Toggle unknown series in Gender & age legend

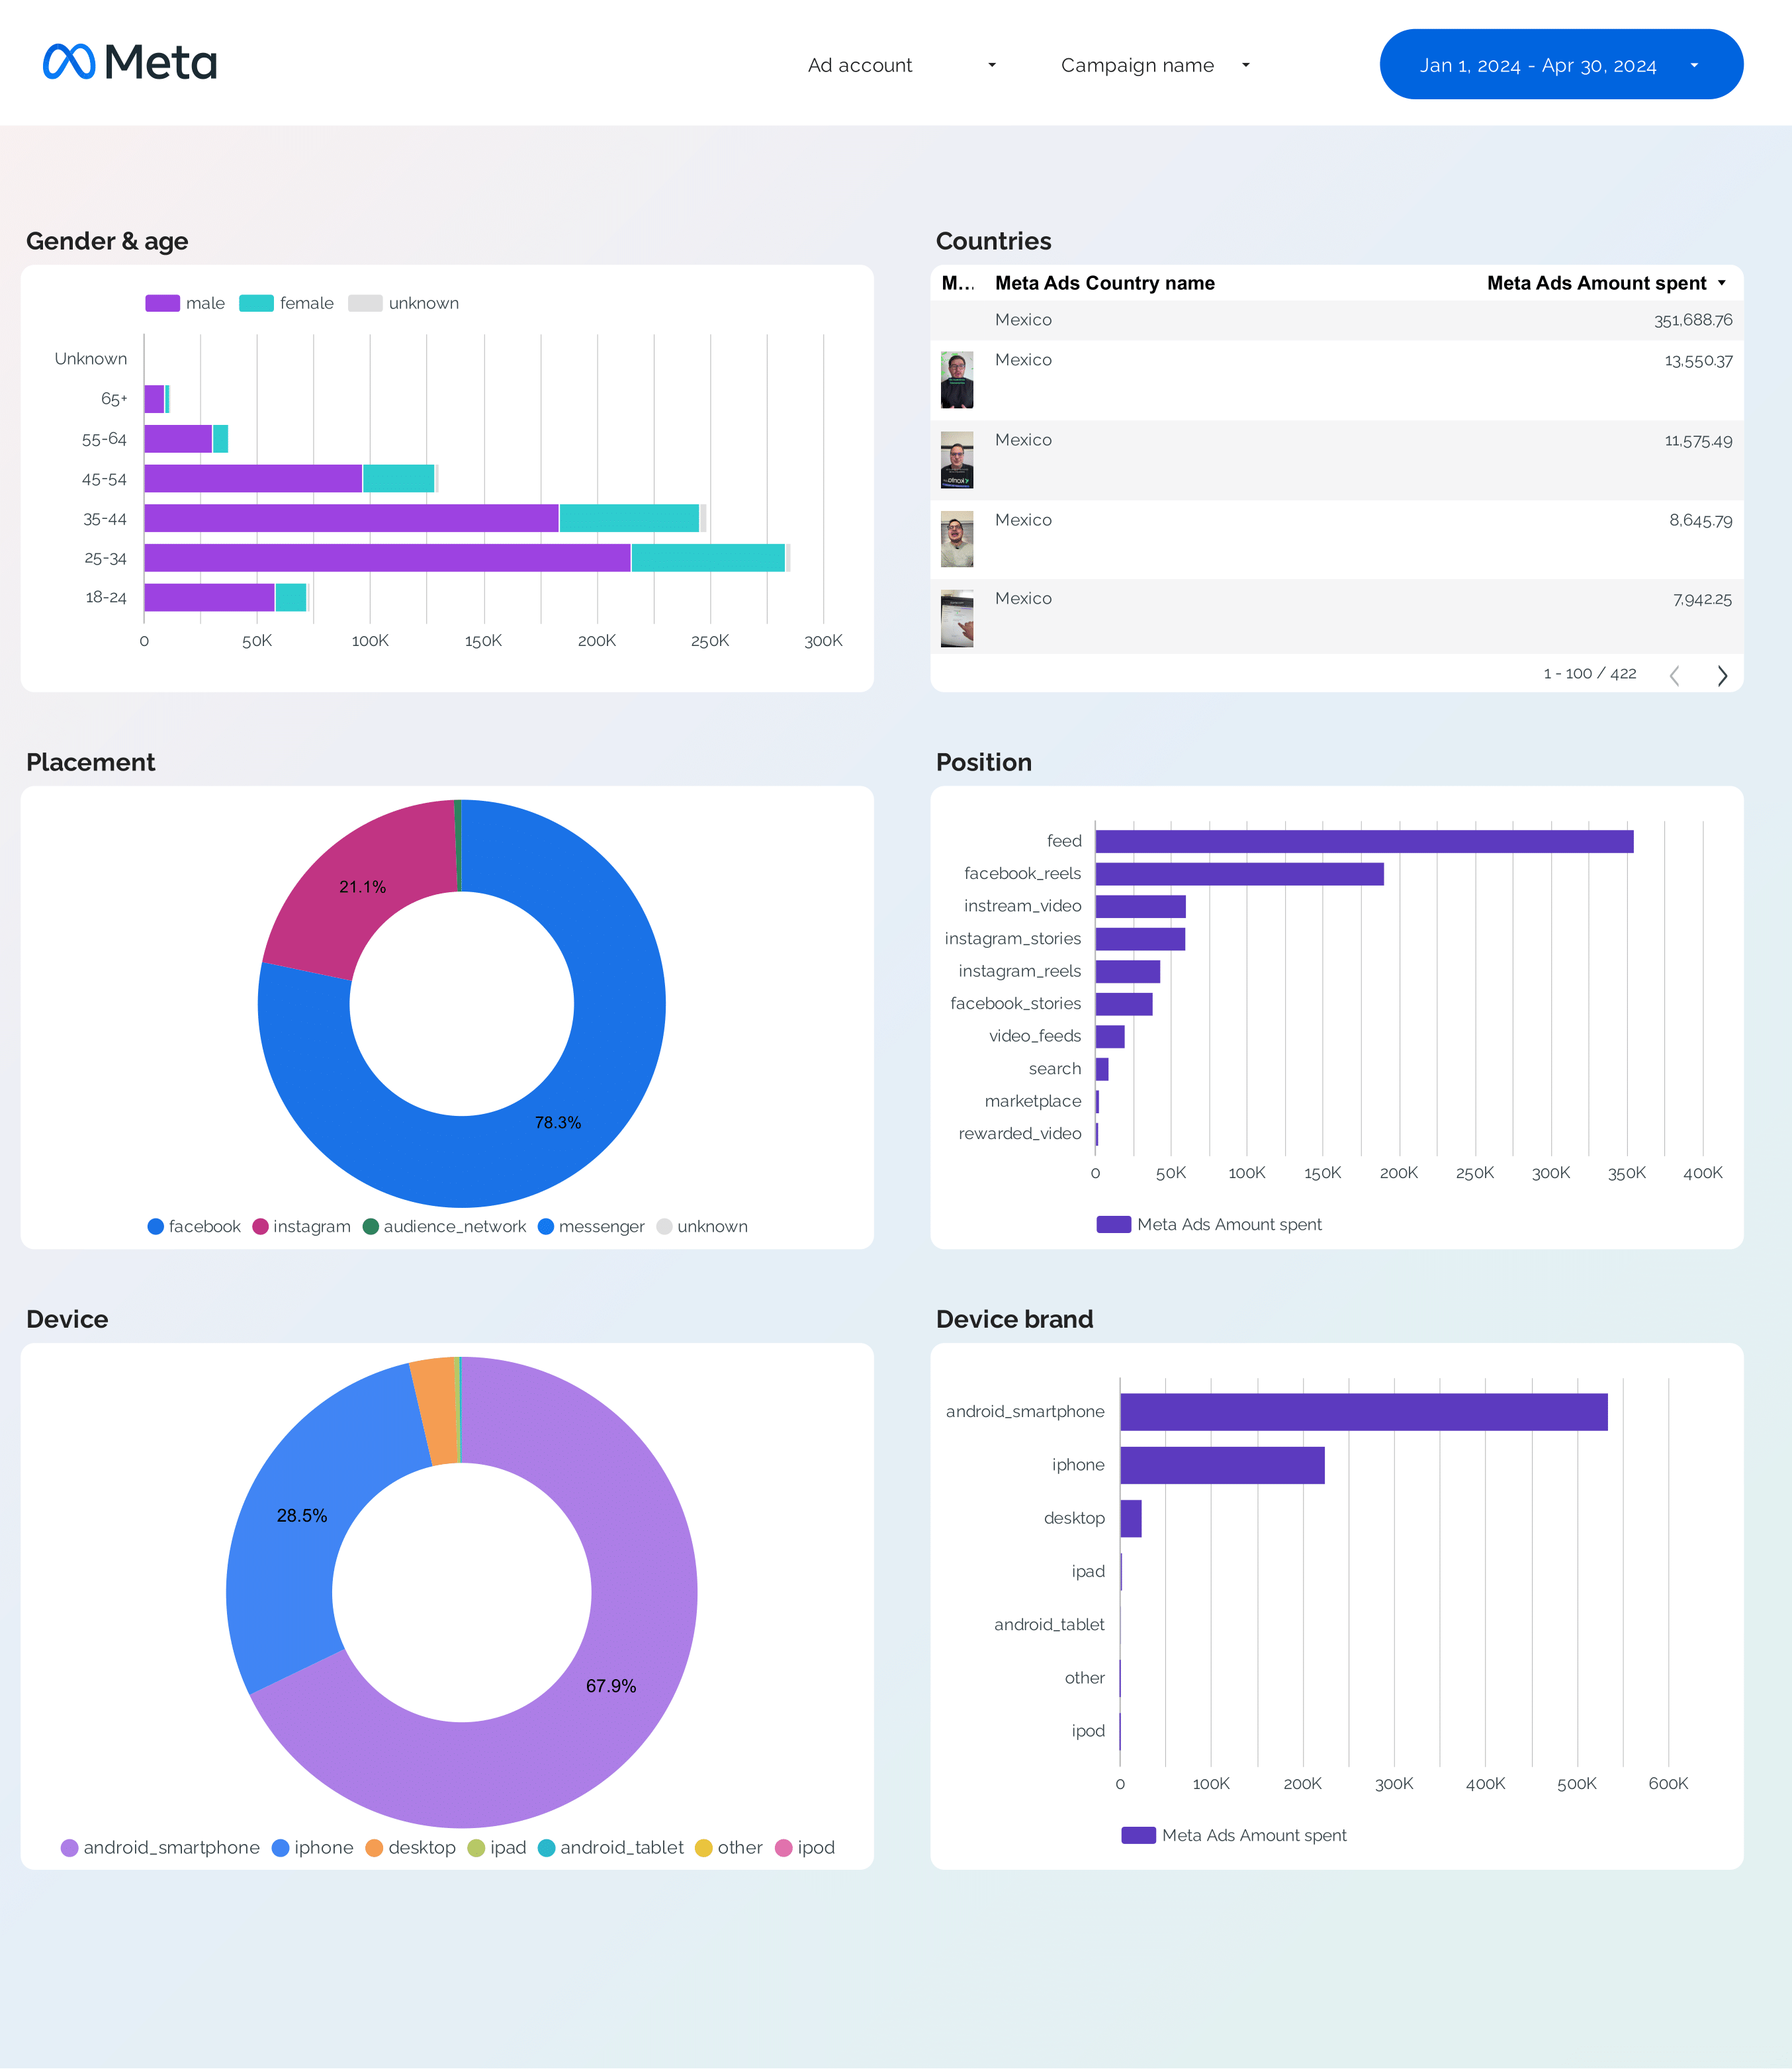click(x=404, y=303)
